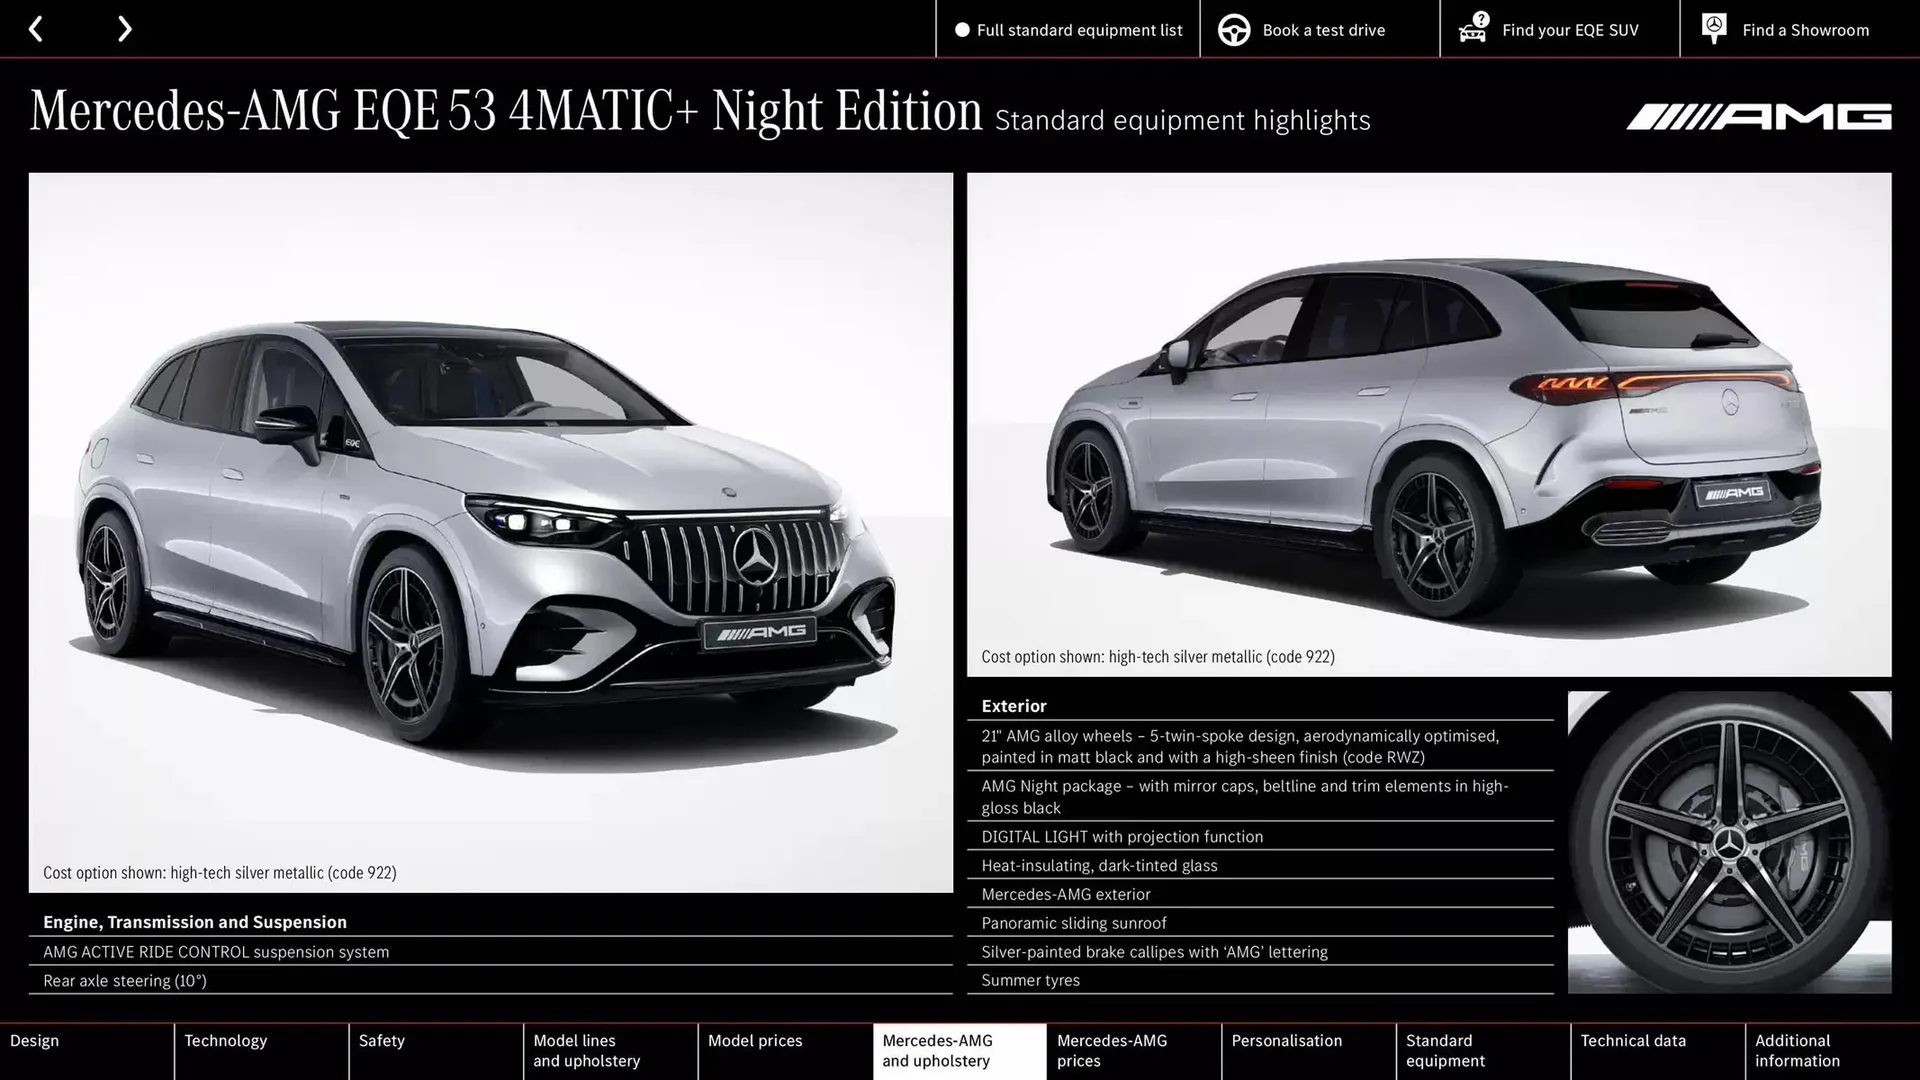The height and width of the screenshot is (1080, 1920).
Task: Click the Find your EQE SUV car icon
Action: tap(1473, 28)
